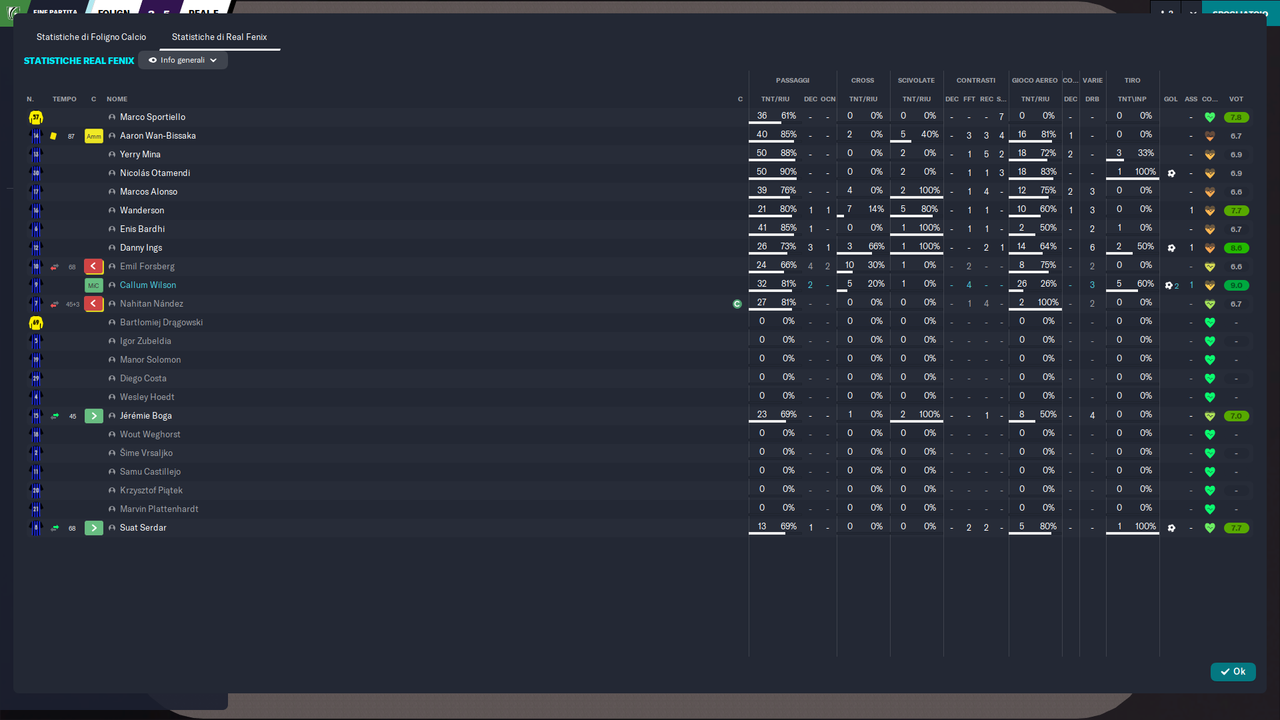Click Marco Sportiello's 7.8 rating badge
1280x720 pixels.
click(x=1236, y=117)
